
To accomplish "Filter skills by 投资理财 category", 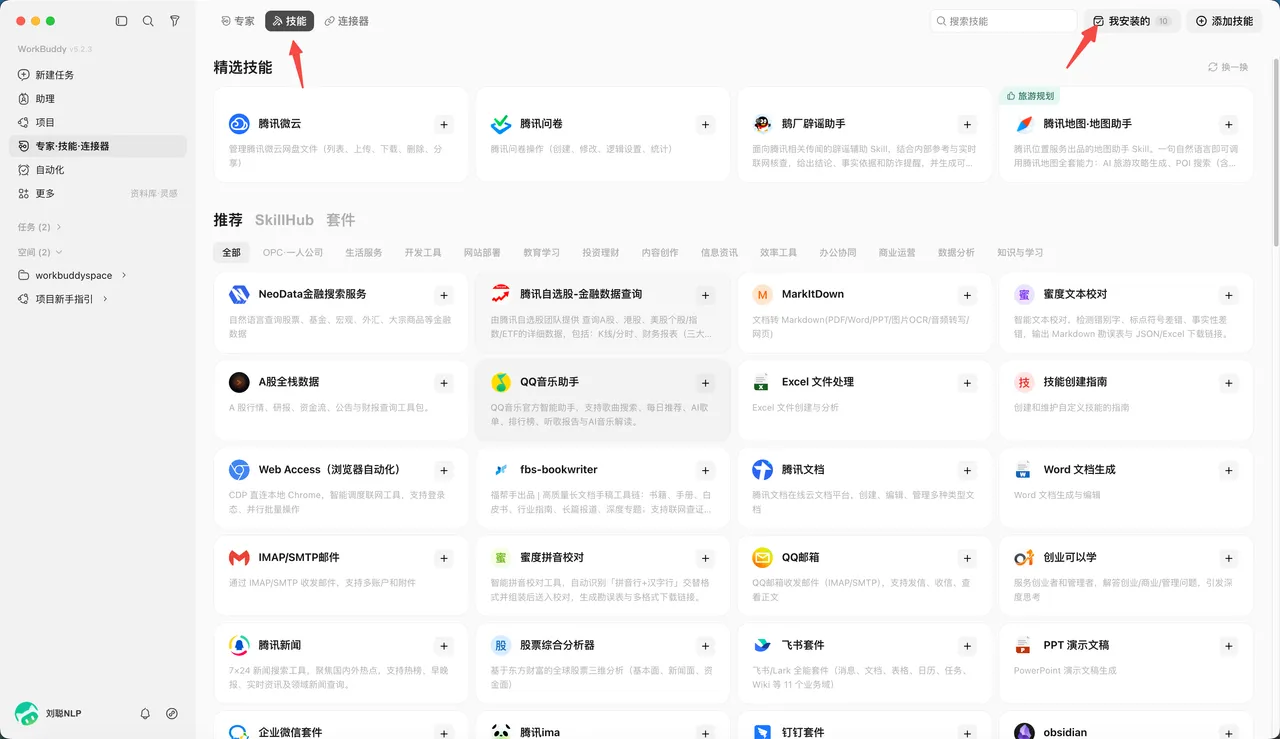I will 601,253.
